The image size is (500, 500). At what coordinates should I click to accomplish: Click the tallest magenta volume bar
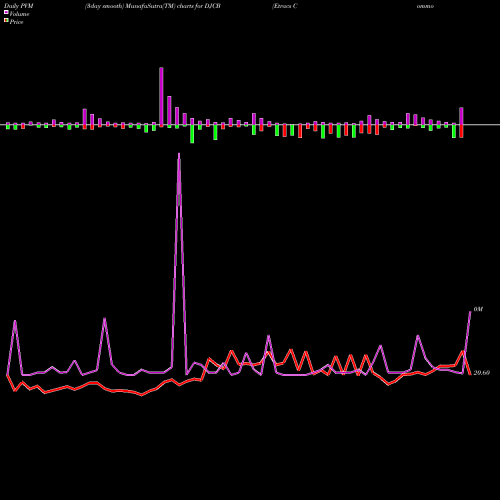[161, 97]
